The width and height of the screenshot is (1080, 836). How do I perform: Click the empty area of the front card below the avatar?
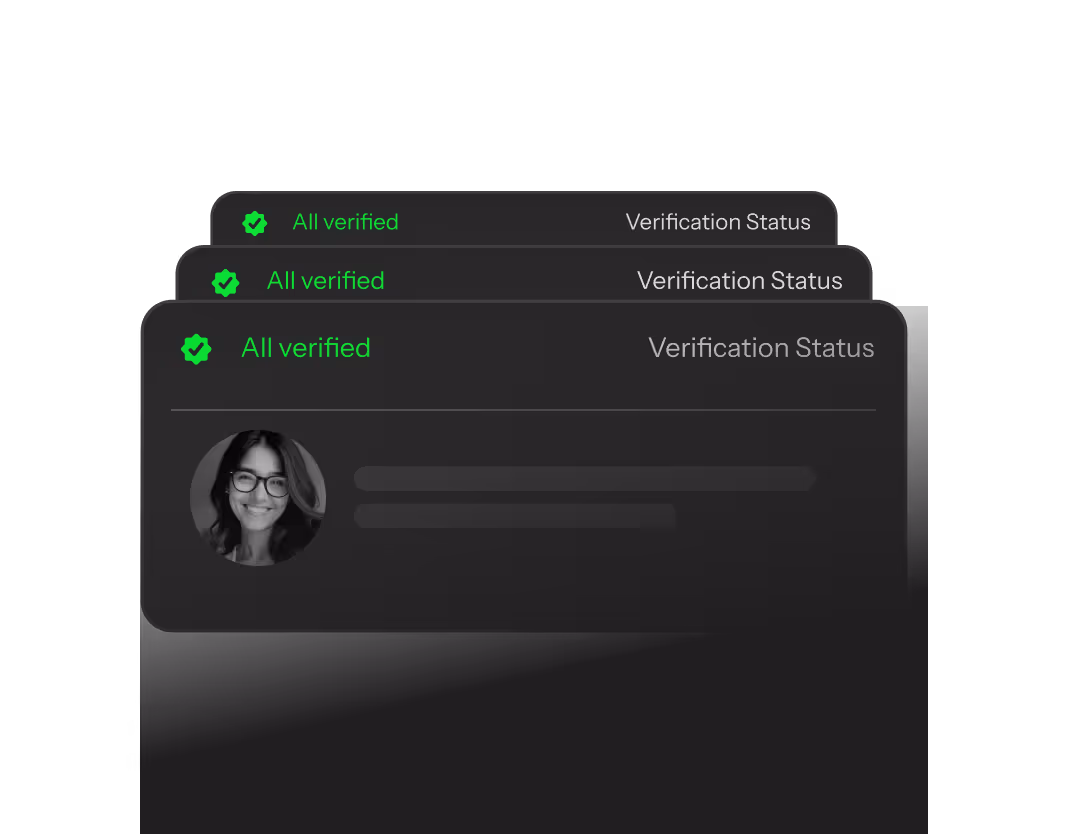523,598
